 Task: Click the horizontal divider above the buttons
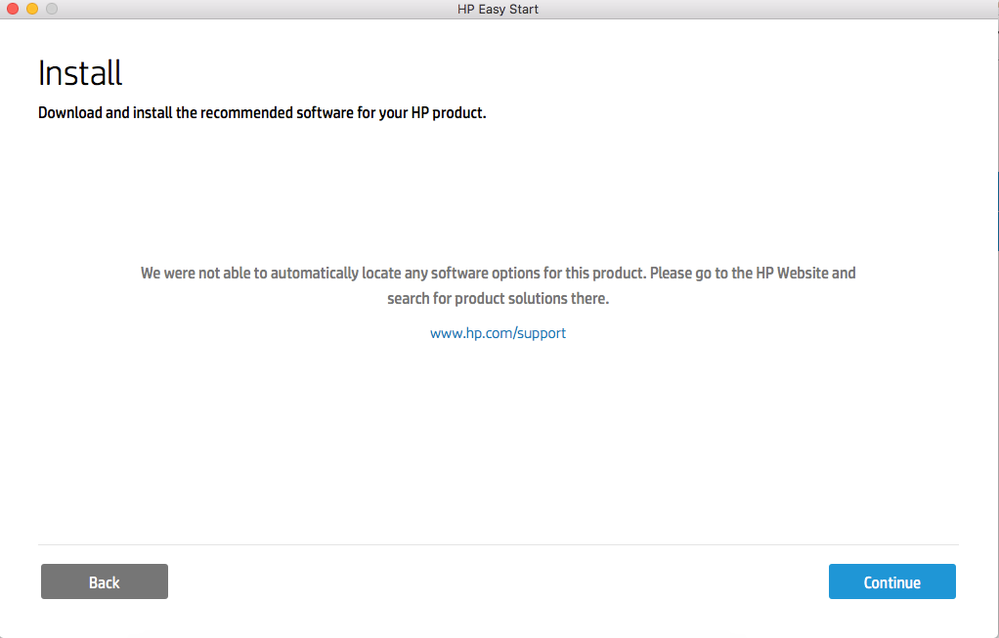498,545
